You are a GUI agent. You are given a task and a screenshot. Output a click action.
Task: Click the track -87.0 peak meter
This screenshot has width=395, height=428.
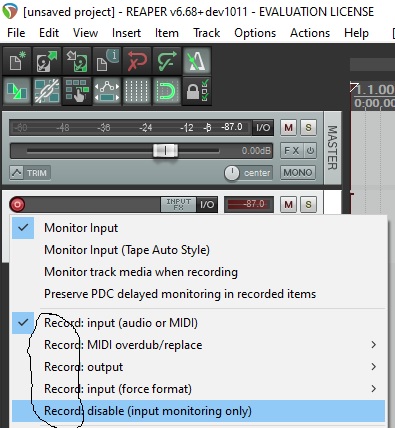(x=249, y=204)
